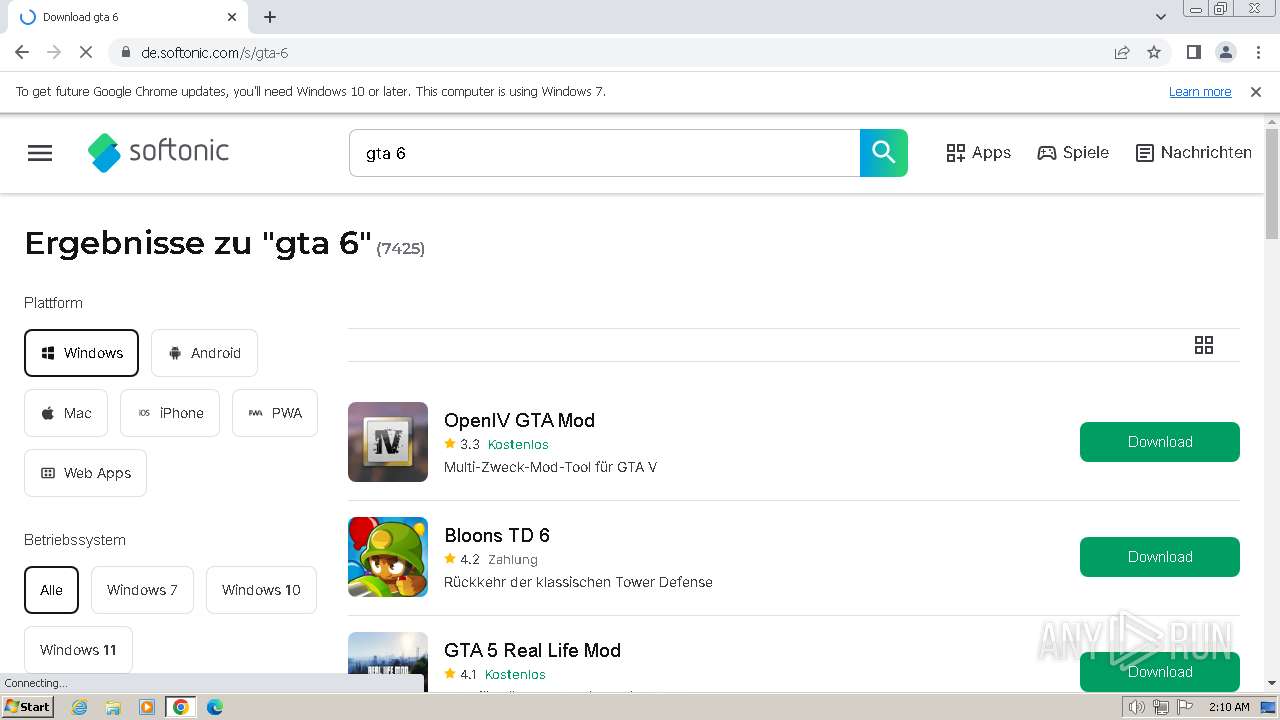Select the iPhone platform filter
This screenshot has height=720, width=1280.
pos(170,413)
